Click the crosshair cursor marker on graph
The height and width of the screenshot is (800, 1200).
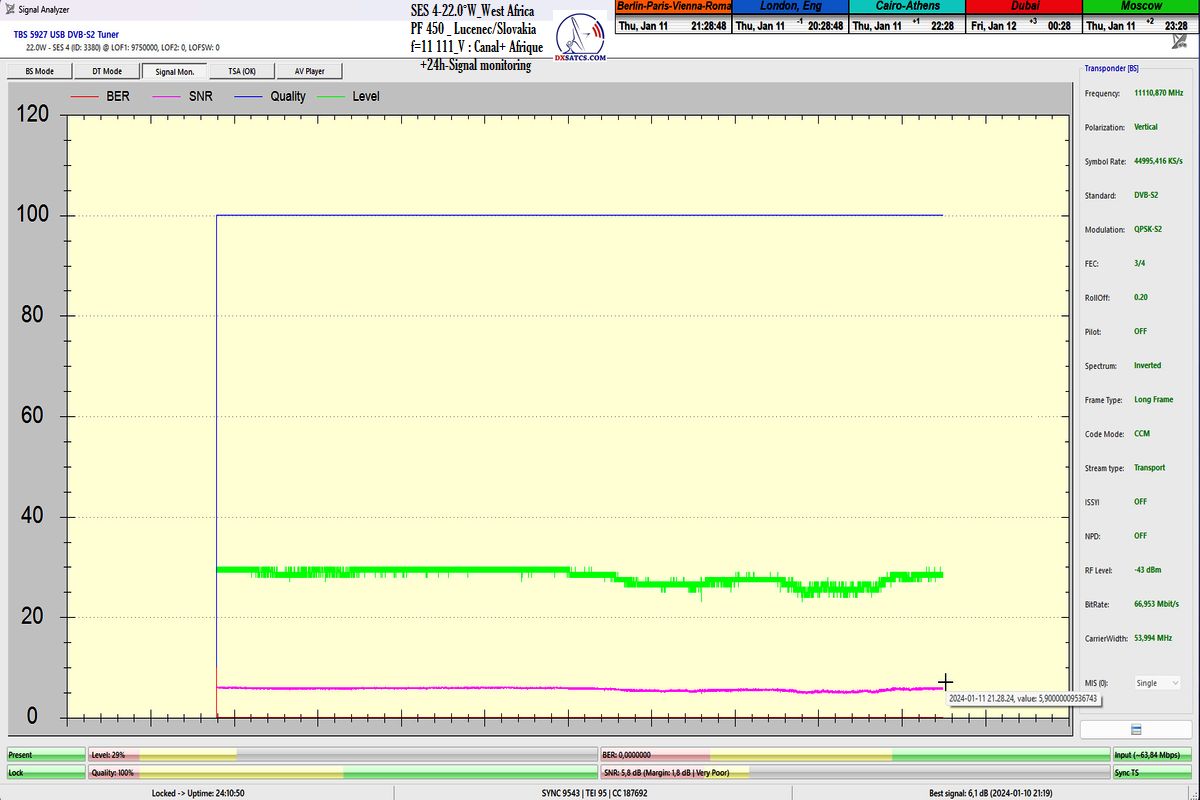click(946, 682)
